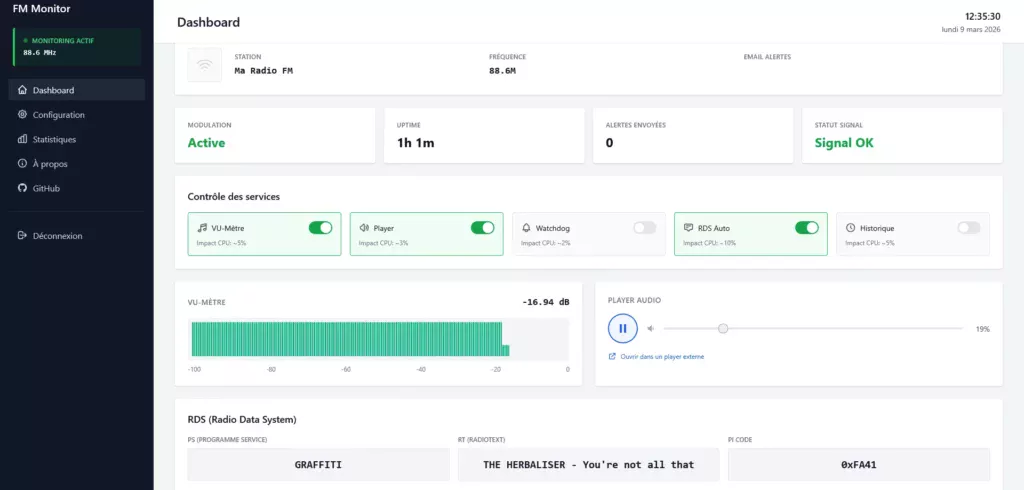Pause the audio player
This screenshot has width=1024, height=490.
coord(622,328)
